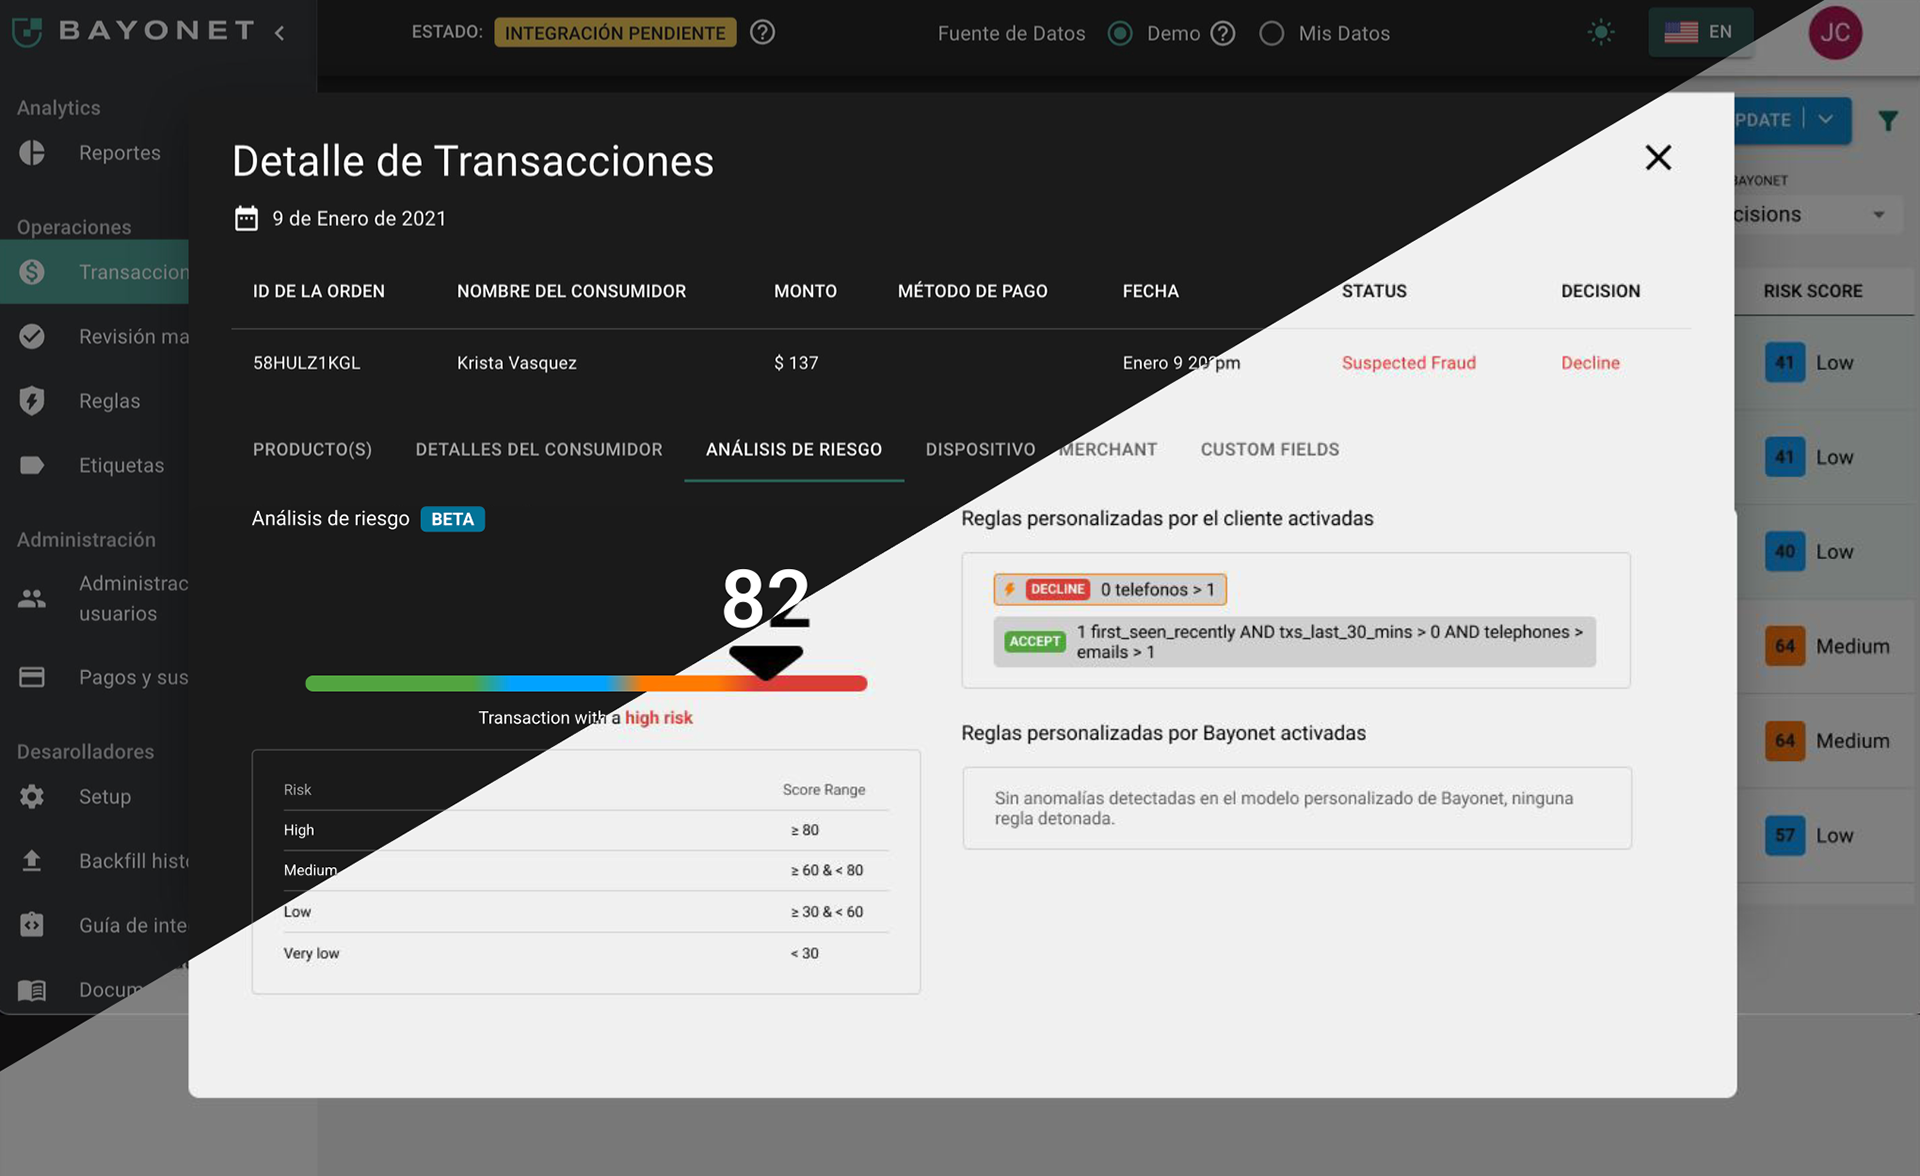Open the Merchant tab
Image resolution: width=1920 pixels, height=1176 pixels.
[x=1108, y=449]
